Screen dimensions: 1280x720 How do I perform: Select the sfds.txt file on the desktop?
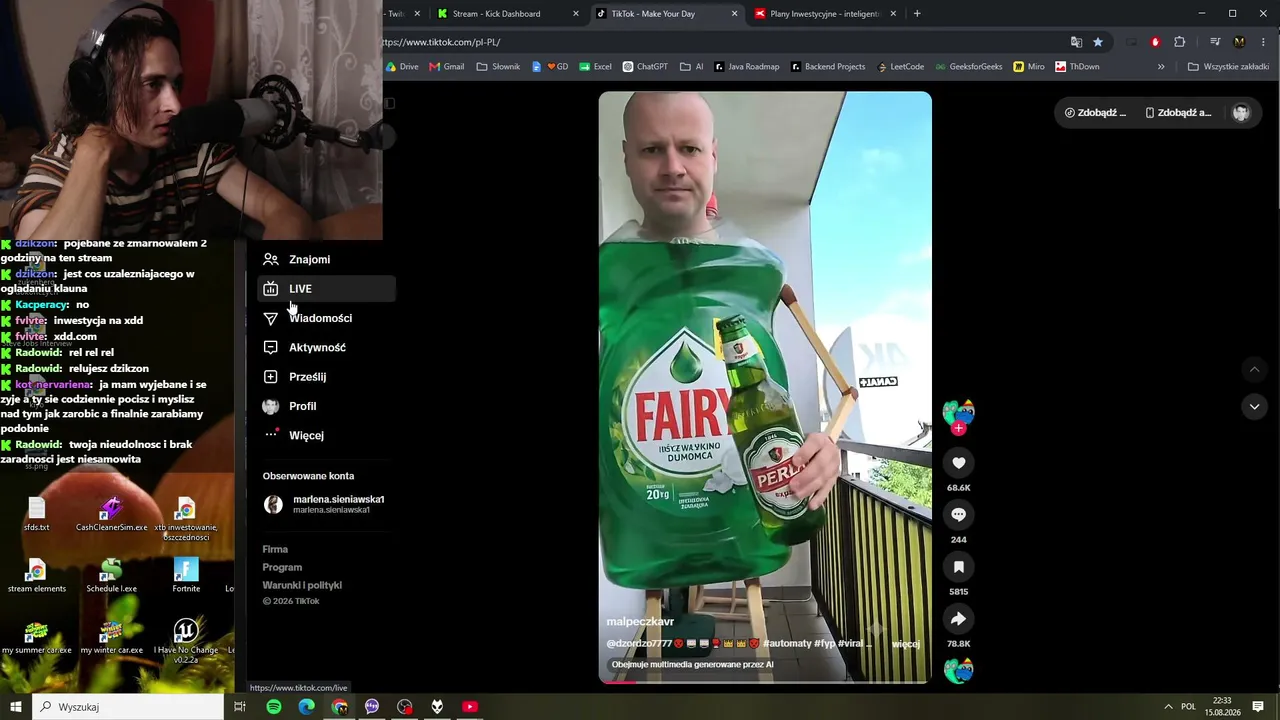pyautogui.click(x=37, y=515)
